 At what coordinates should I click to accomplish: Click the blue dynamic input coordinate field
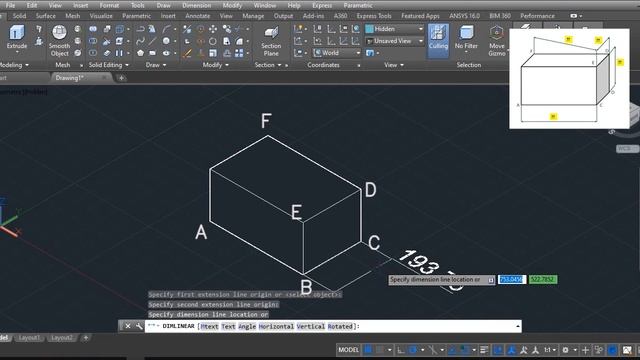(511, 280)
